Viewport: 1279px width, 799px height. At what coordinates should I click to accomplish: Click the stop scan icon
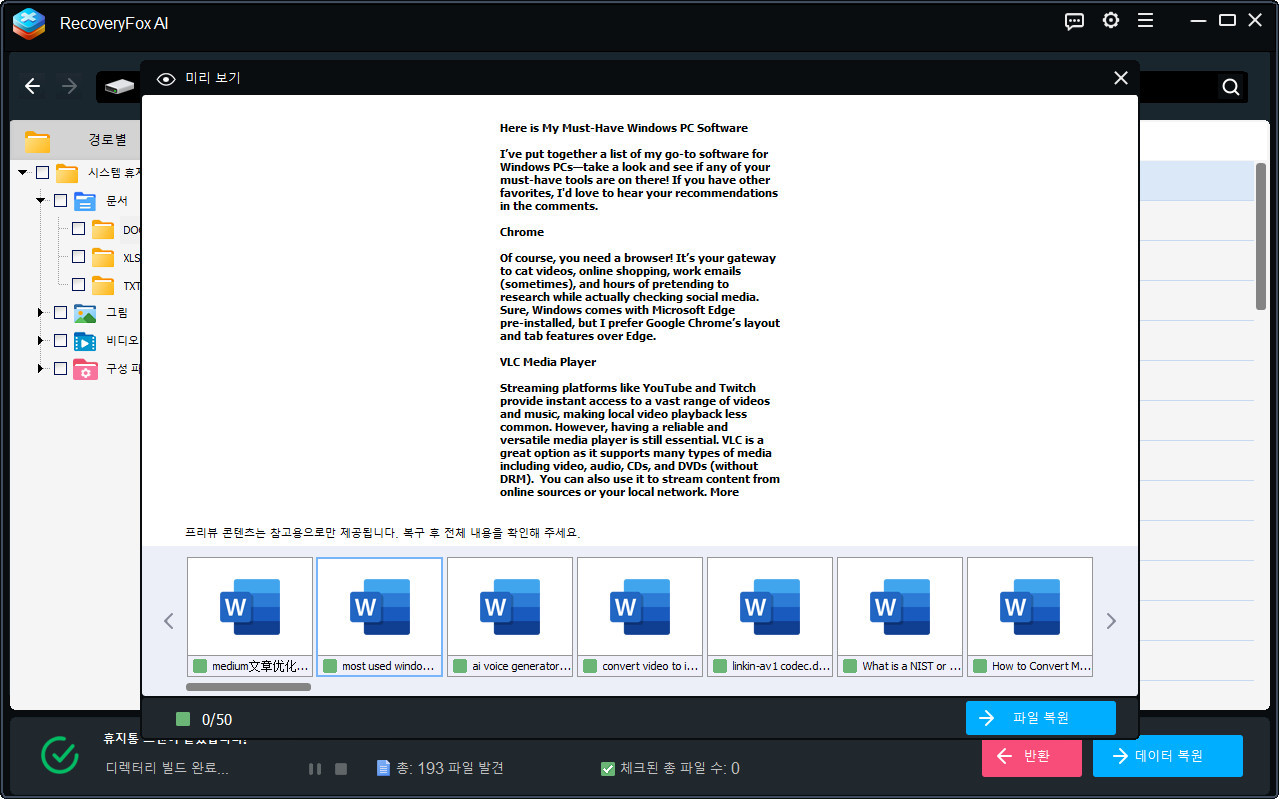point(341,769)
